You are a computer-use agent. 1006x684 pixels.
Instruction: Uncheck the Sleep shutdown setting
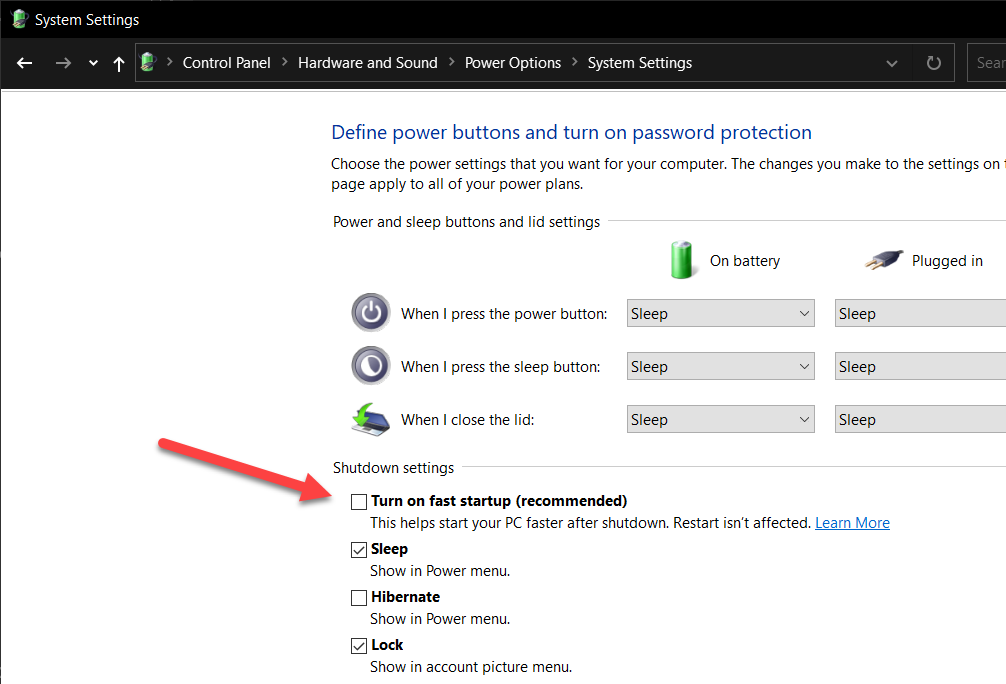point(358,549)
